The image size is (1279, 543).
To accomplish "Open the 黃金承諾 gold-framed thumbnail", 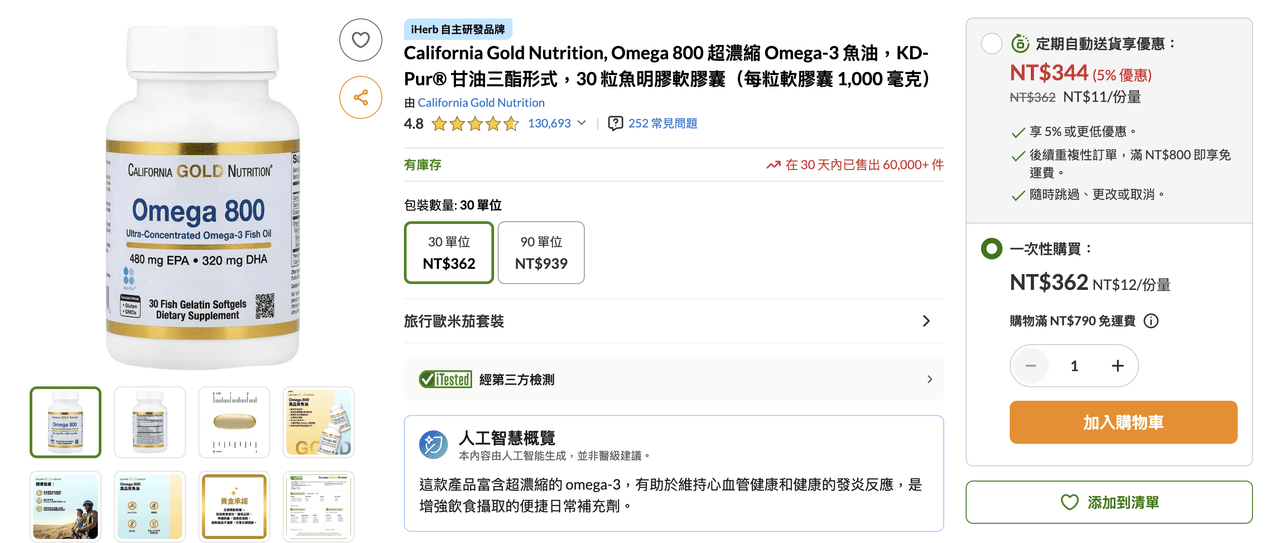I will pos(235,506).
